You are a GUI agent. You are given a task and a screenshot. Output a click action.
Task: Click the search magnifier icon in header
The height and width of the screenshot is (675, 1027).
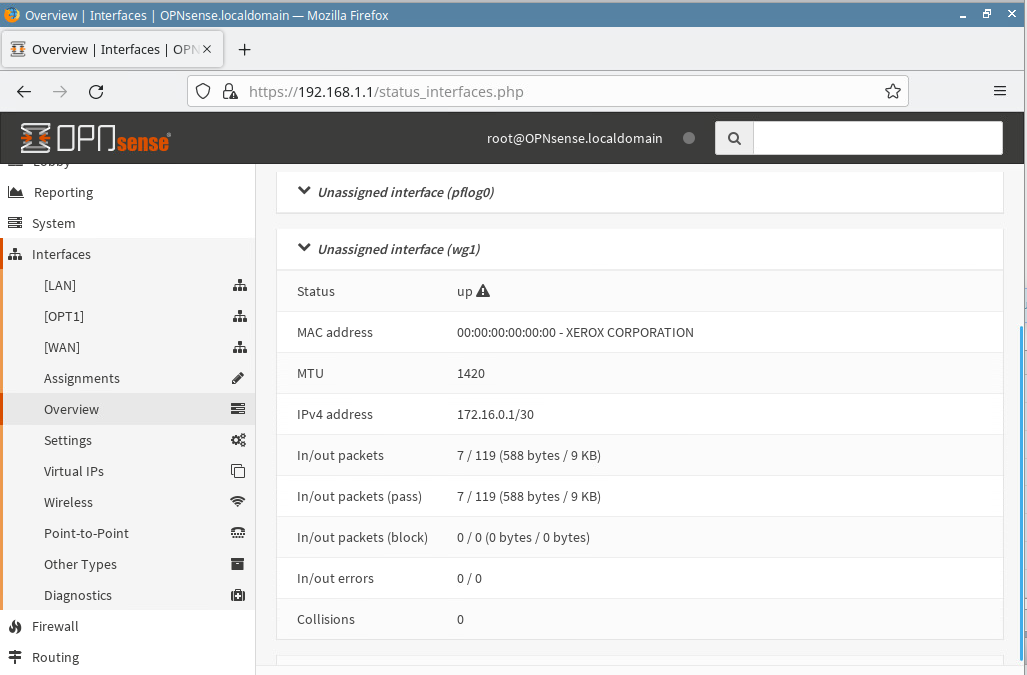point(734,138)
